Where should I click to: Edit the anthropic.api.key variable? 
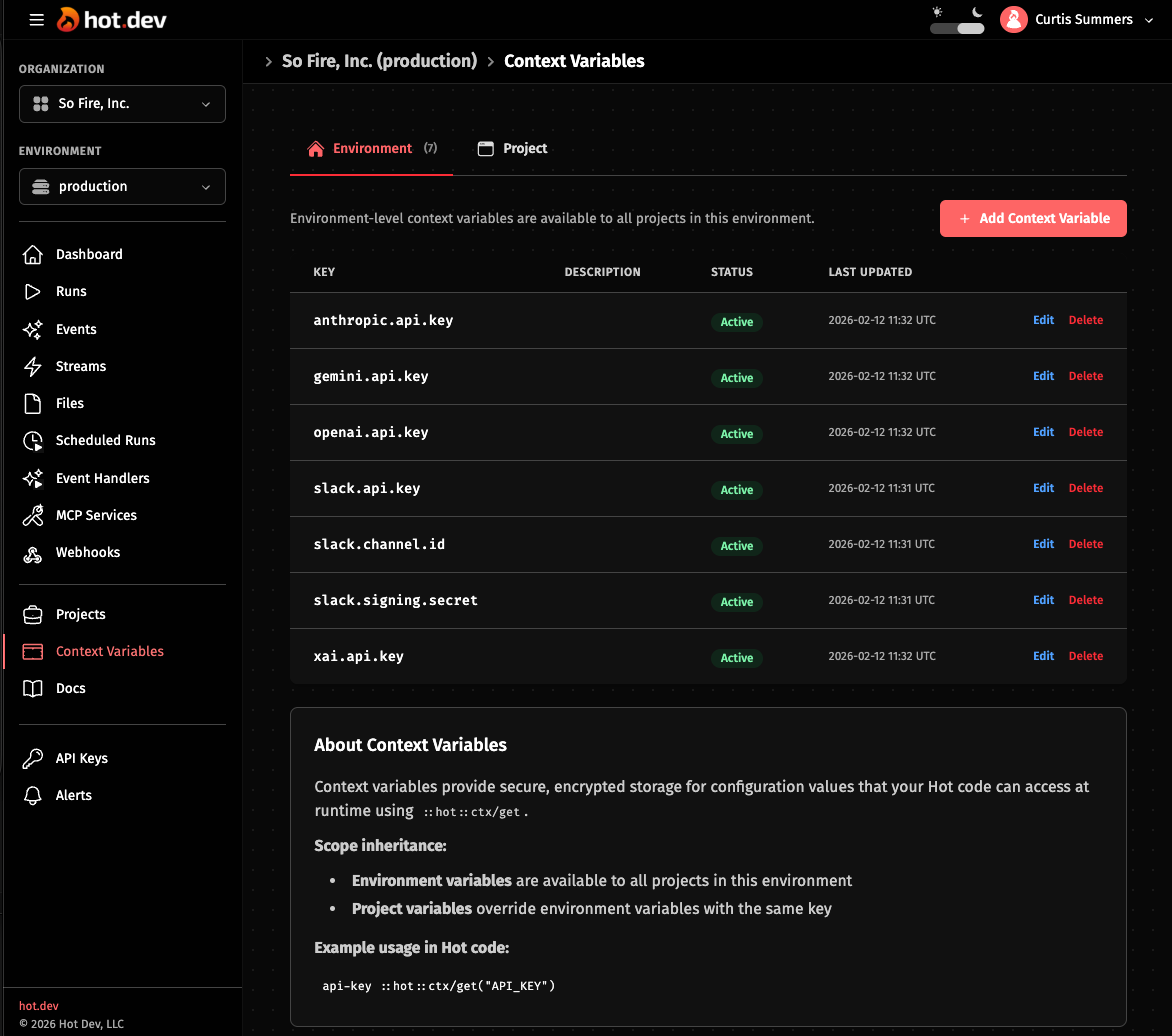(x=1043, y=321)
